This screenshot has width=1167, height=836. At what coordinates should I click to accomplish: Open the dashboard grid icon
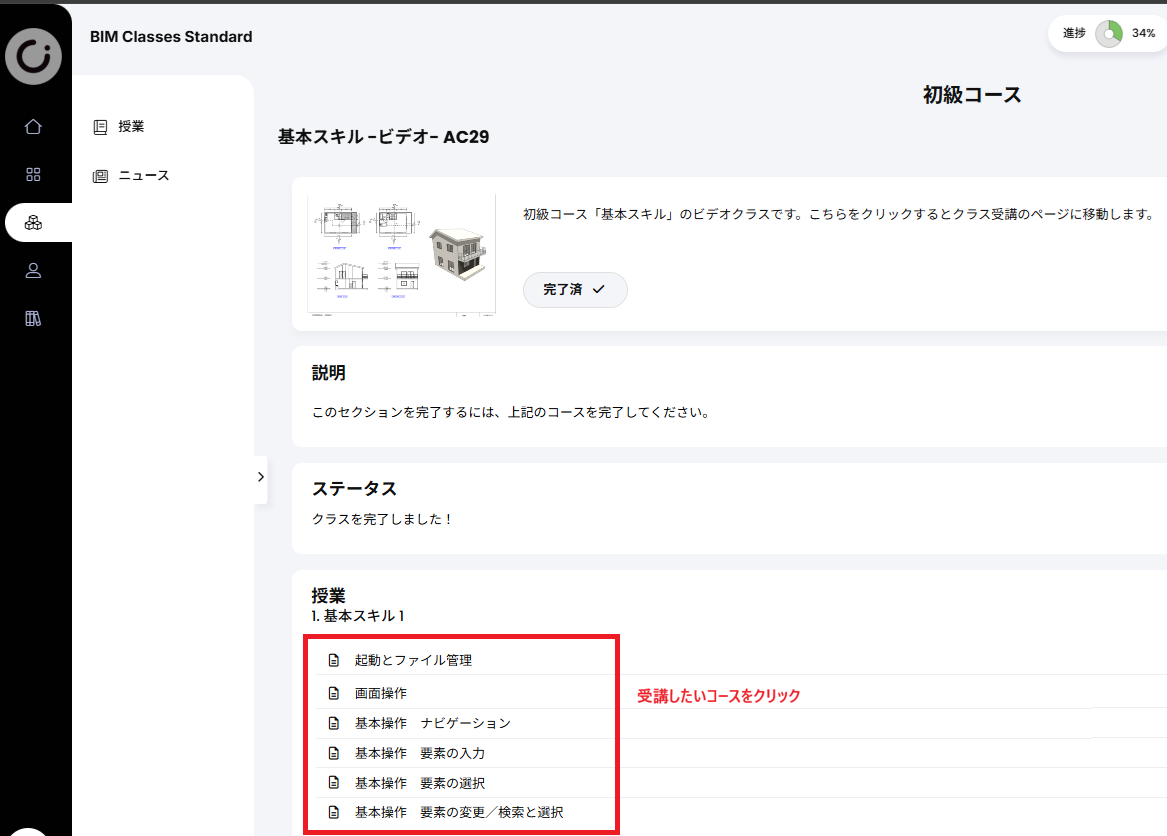(33, 174)
